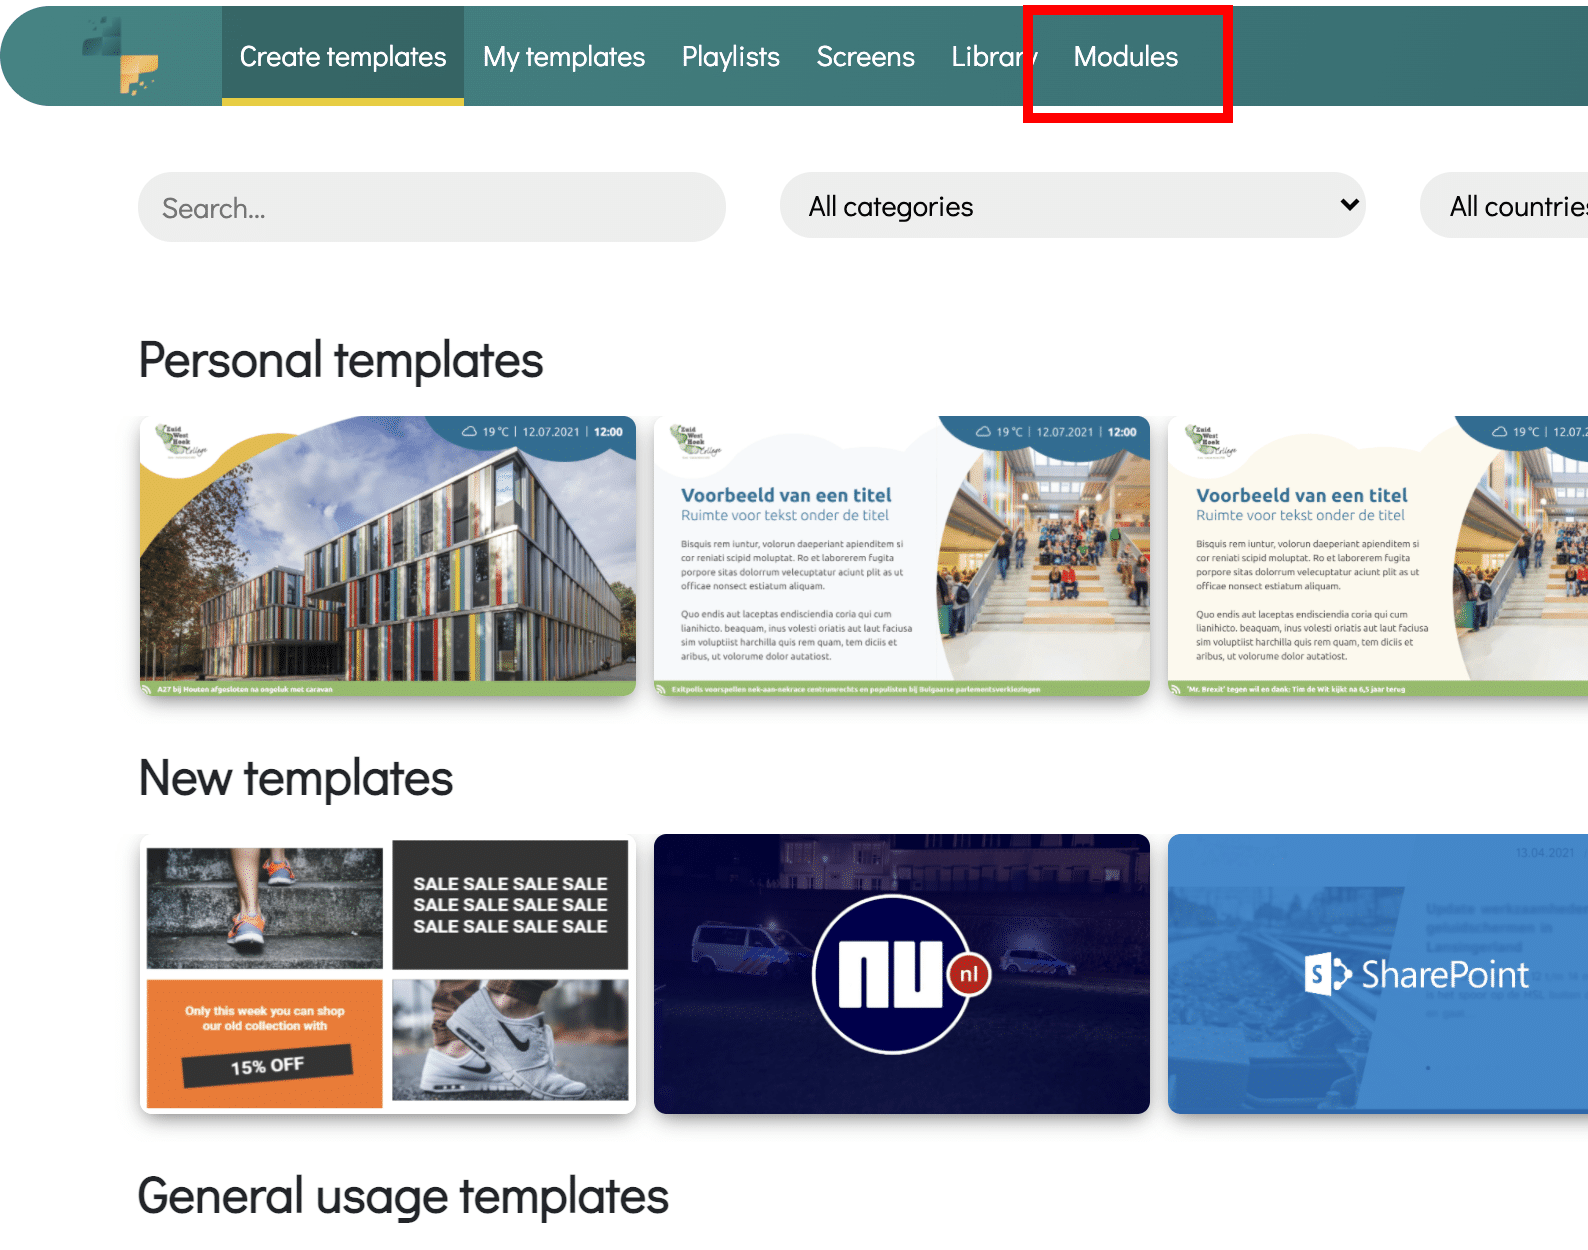Image resolution: width=1588 pixels, height=1250 pixels.
Task: Select the Modules tab
Action: (x=1125, y=57)
